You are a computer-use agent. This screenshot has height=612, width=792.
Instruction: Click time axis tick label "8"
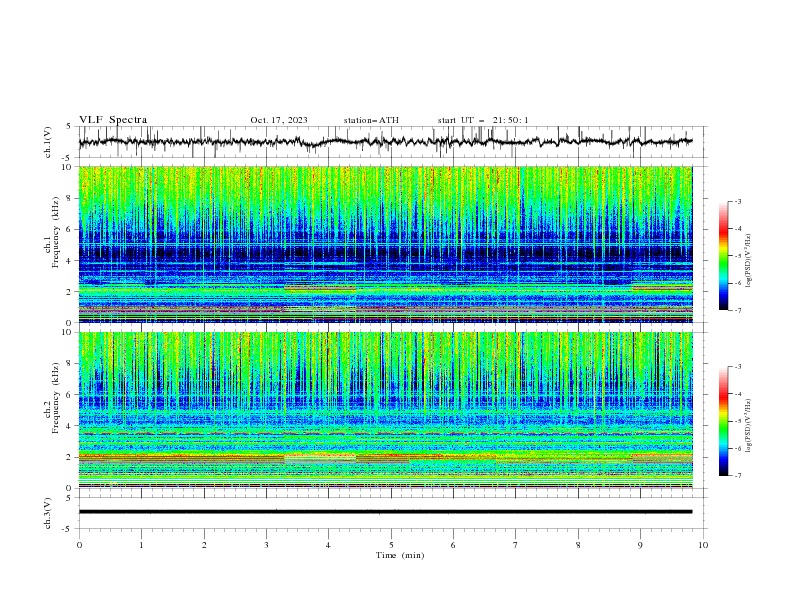pos(578,545)
